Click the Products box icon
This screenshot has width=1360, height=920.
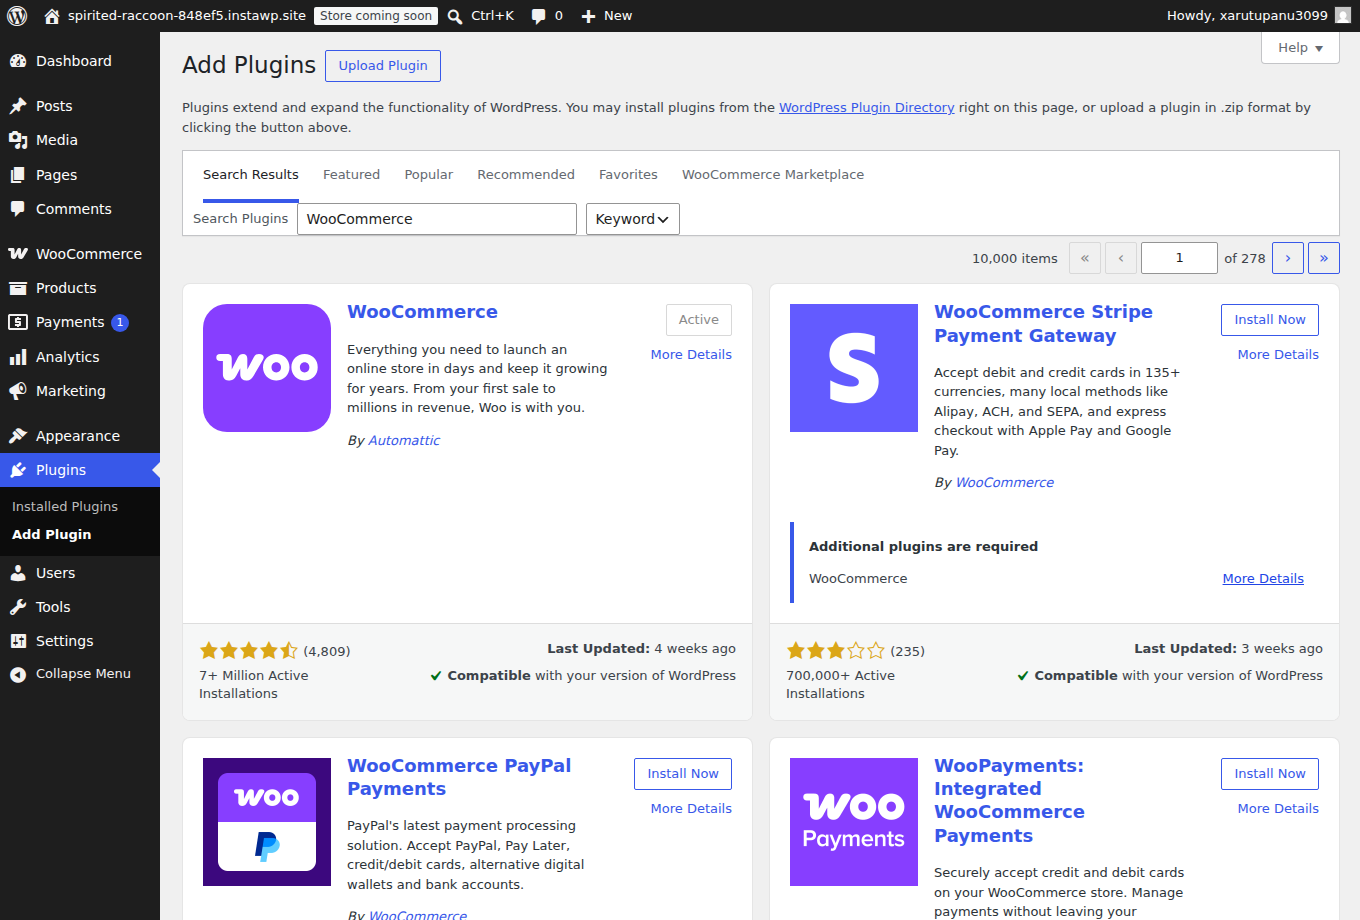point(18,288)
